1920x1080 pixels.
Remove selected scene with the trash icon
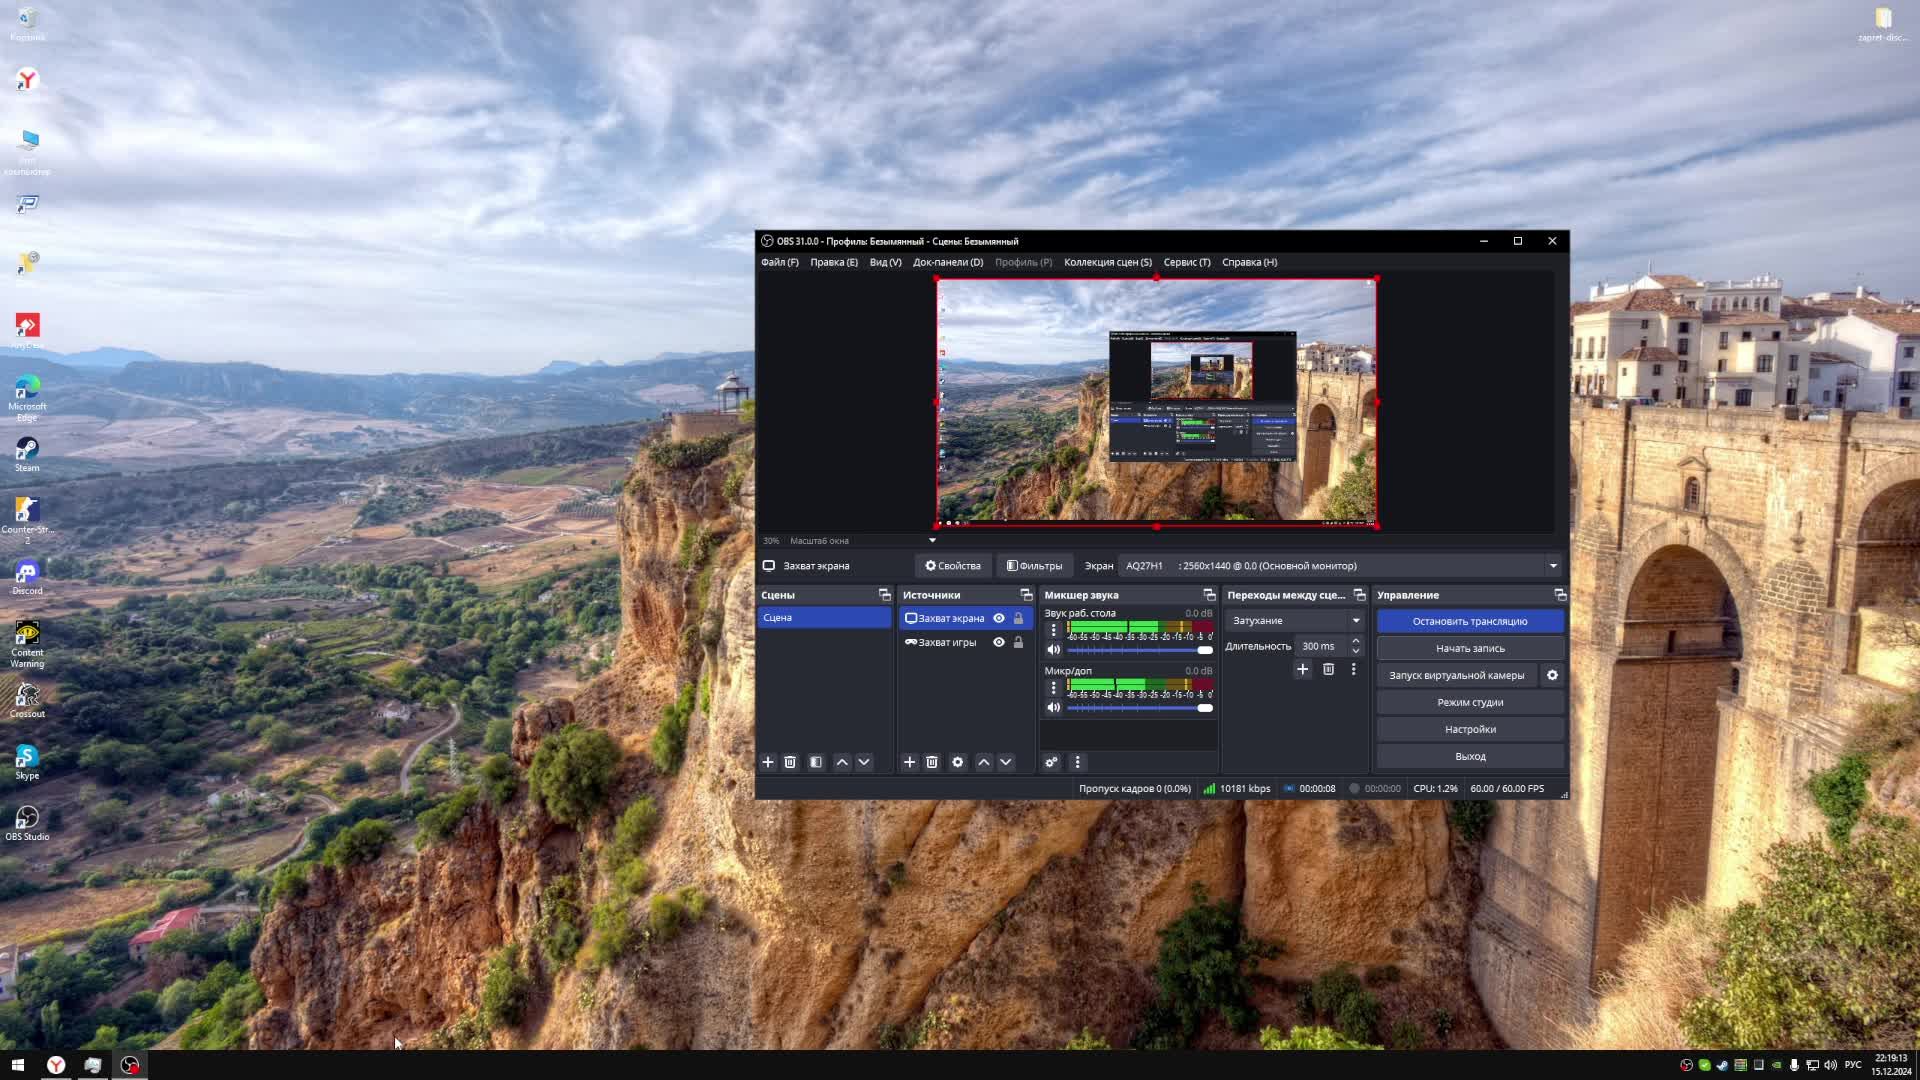pyautogui.click(x=790, y=762)
